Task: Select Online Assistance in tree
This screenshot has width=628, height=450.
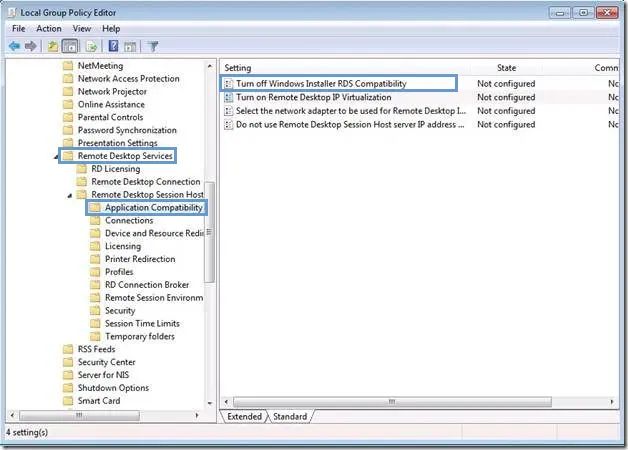Action: tap(111, 104)
